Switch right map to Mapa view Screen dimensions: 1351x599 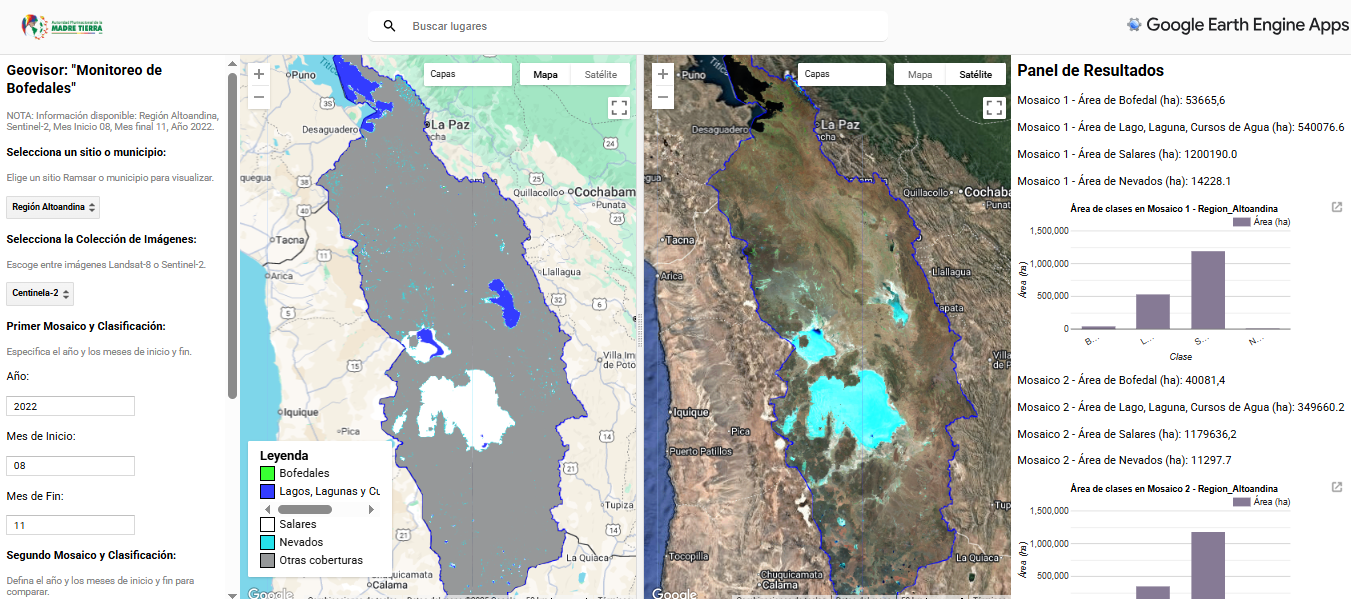tap(920, 74)
